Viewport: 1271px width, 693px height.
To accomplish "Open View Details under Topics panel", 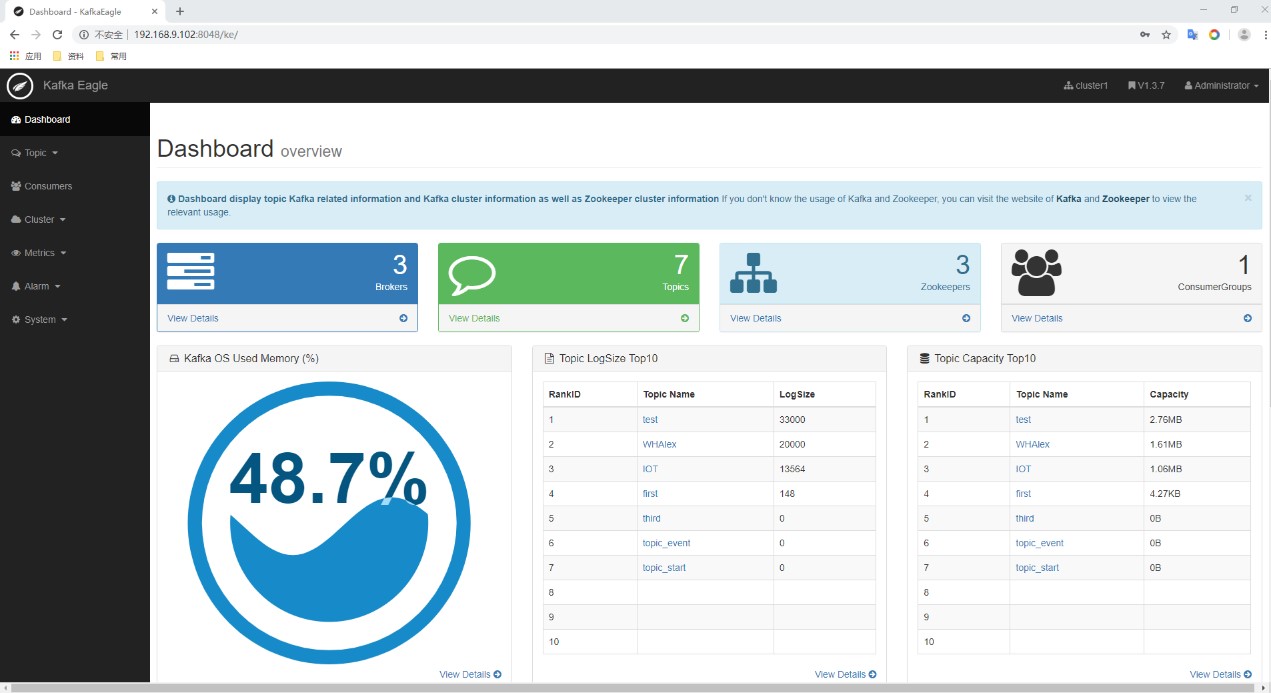I will pos(474,318).
